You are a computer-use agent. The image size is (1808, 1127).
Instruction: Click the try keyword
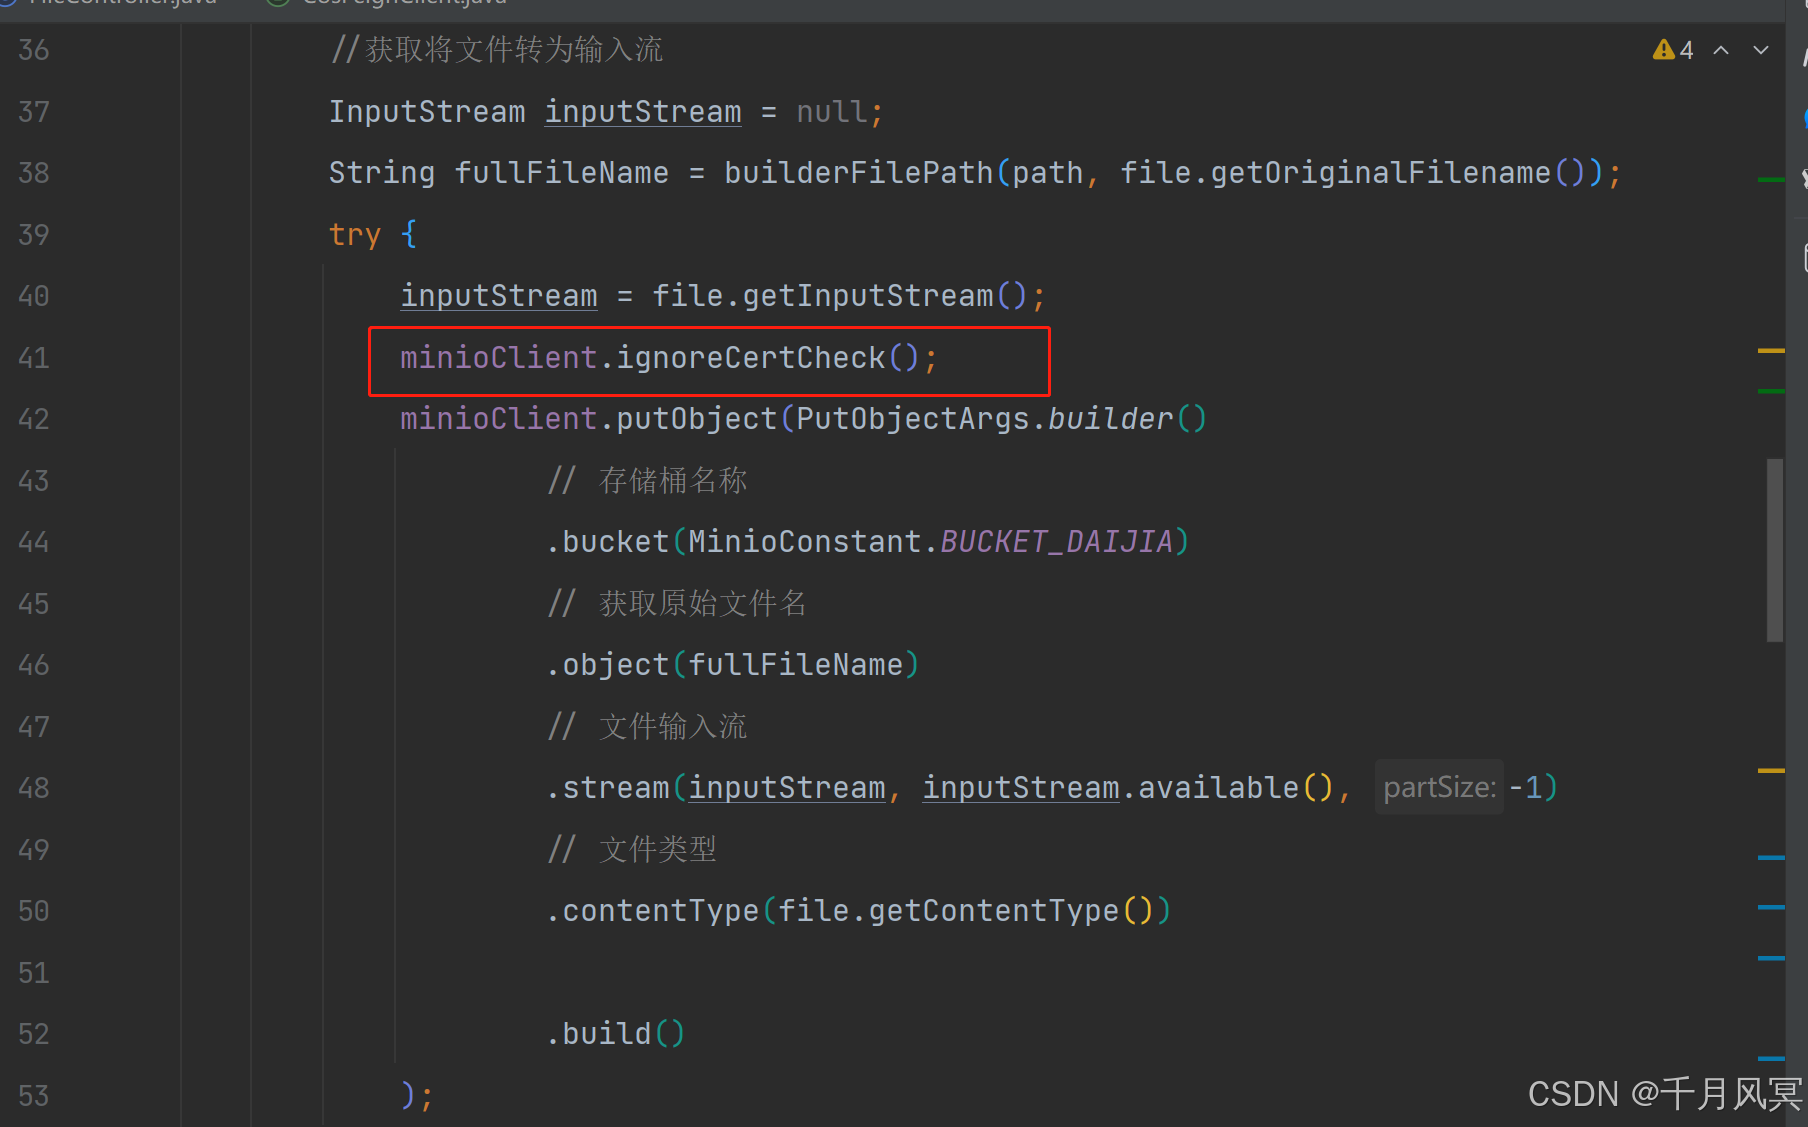coord(355,235)
